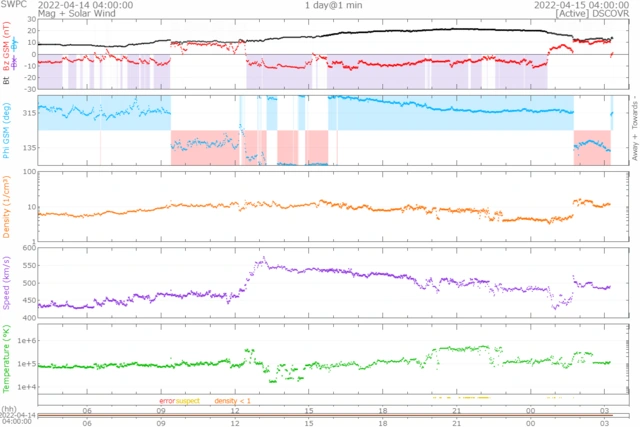640x427 pixels.
Task: Click the black Bt line in magnetic plot
Action: pyautogui.click(x=400, y=32)
